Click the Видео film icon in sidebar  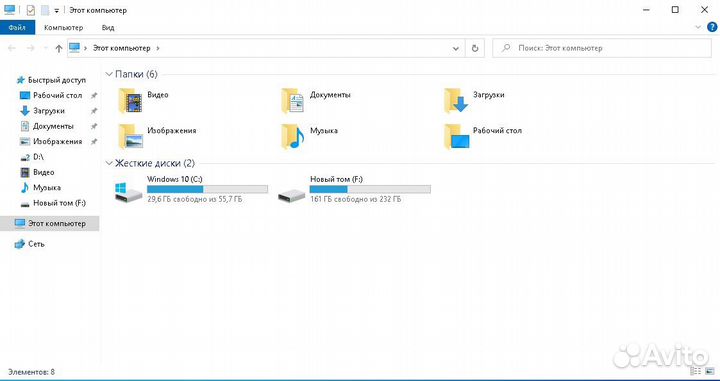click(x=25, y=172)
